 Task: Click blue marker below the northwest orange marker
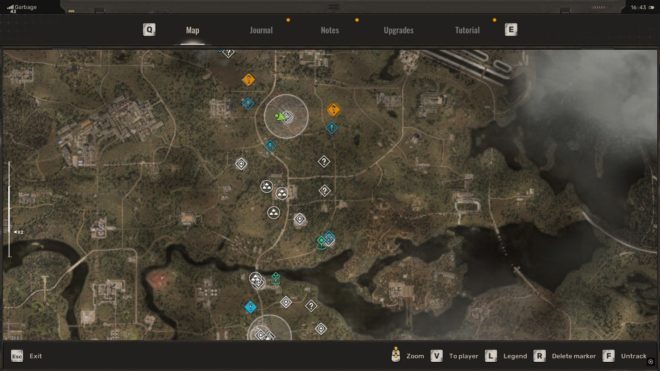pos(248,103)
